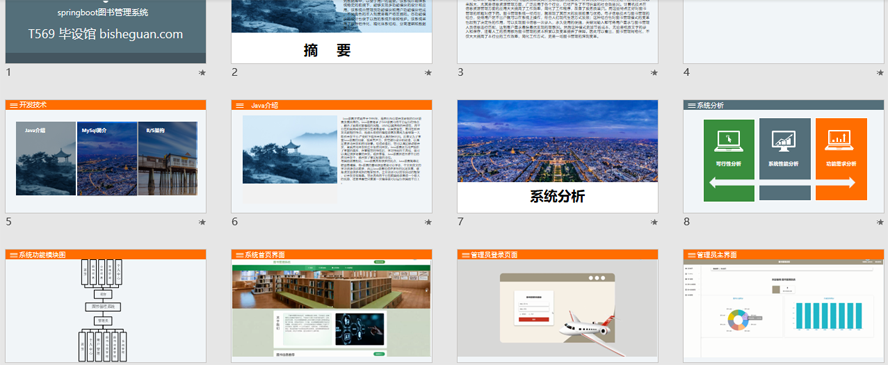
Task: Preview the transition star for slide 6
Action: point(428,222)
